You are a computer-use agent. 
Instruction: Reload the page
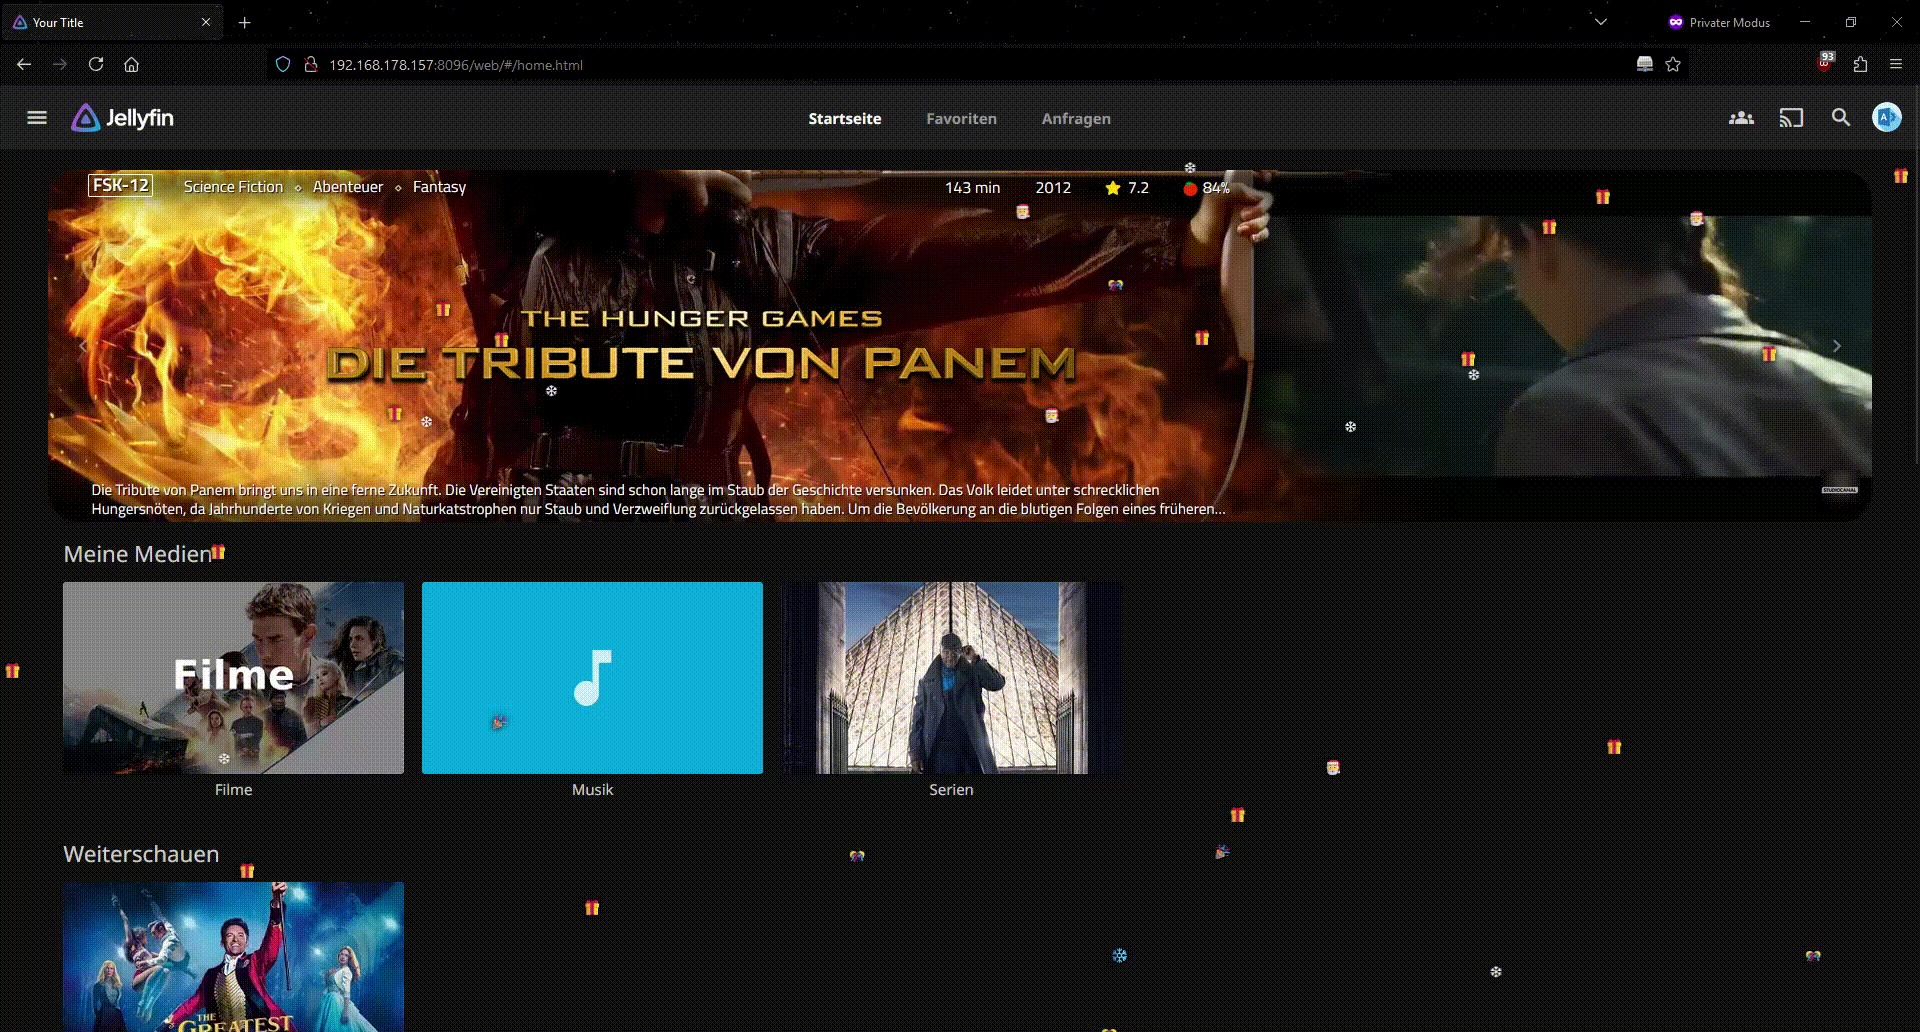[96, 64]
